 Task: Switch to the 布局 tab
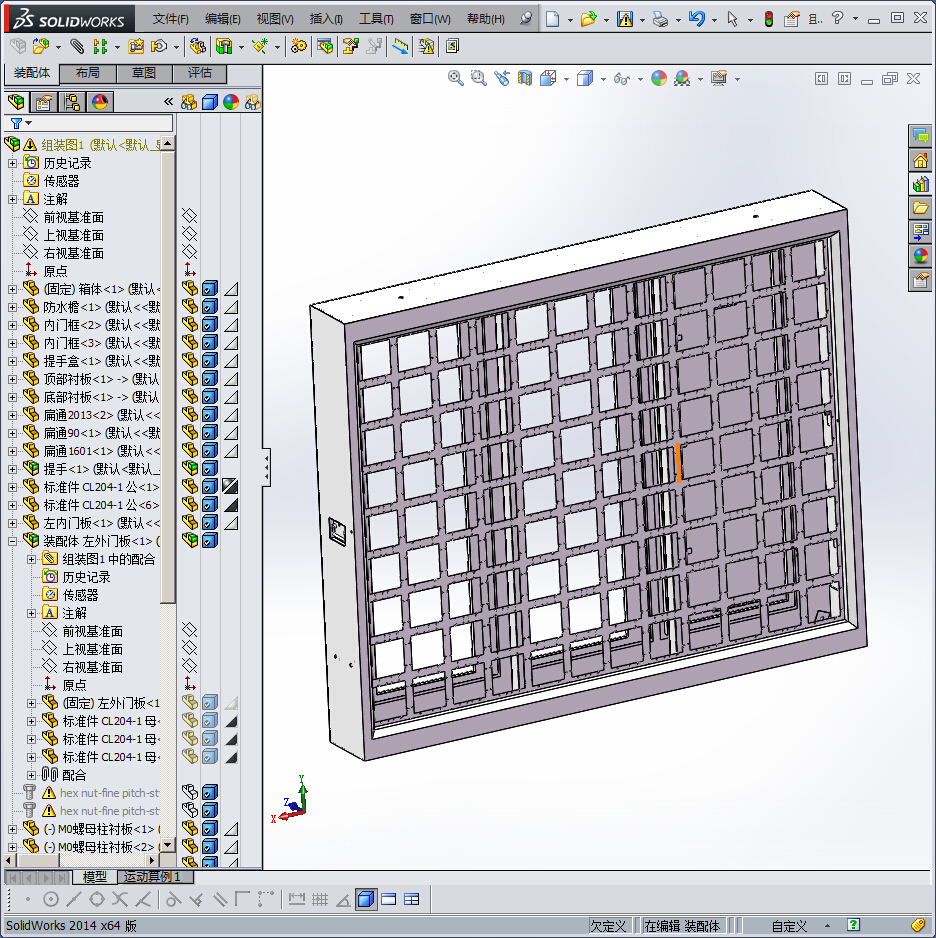click(88, 73)
